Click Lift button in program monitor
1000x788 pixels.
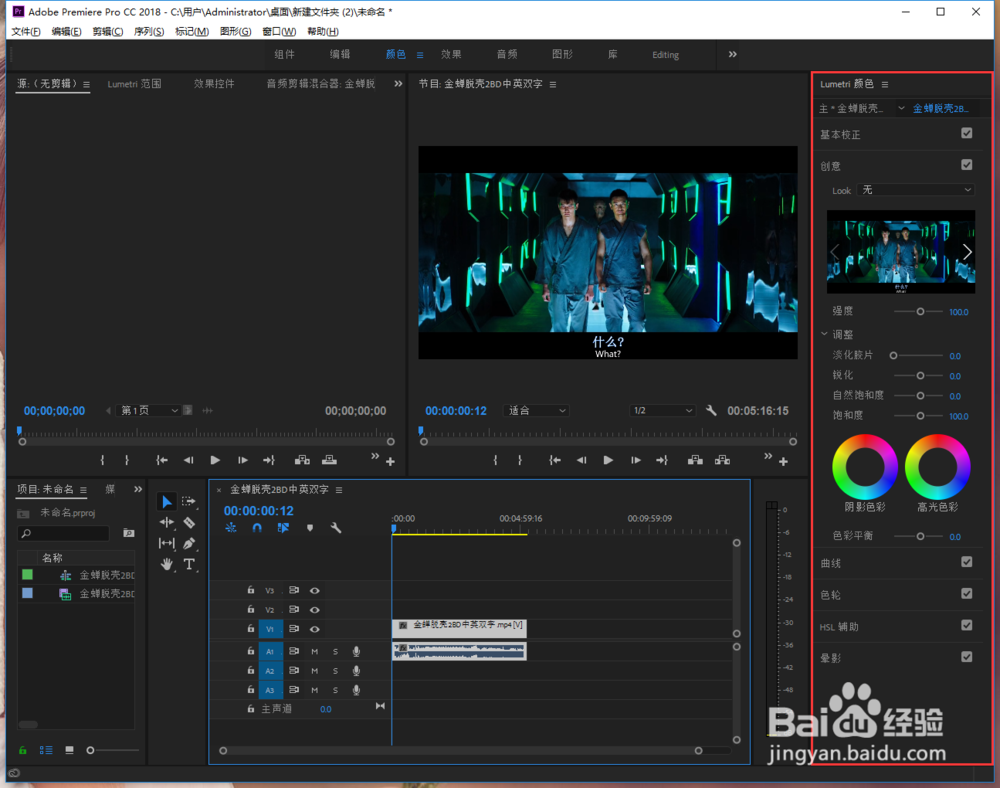point(695,460)
